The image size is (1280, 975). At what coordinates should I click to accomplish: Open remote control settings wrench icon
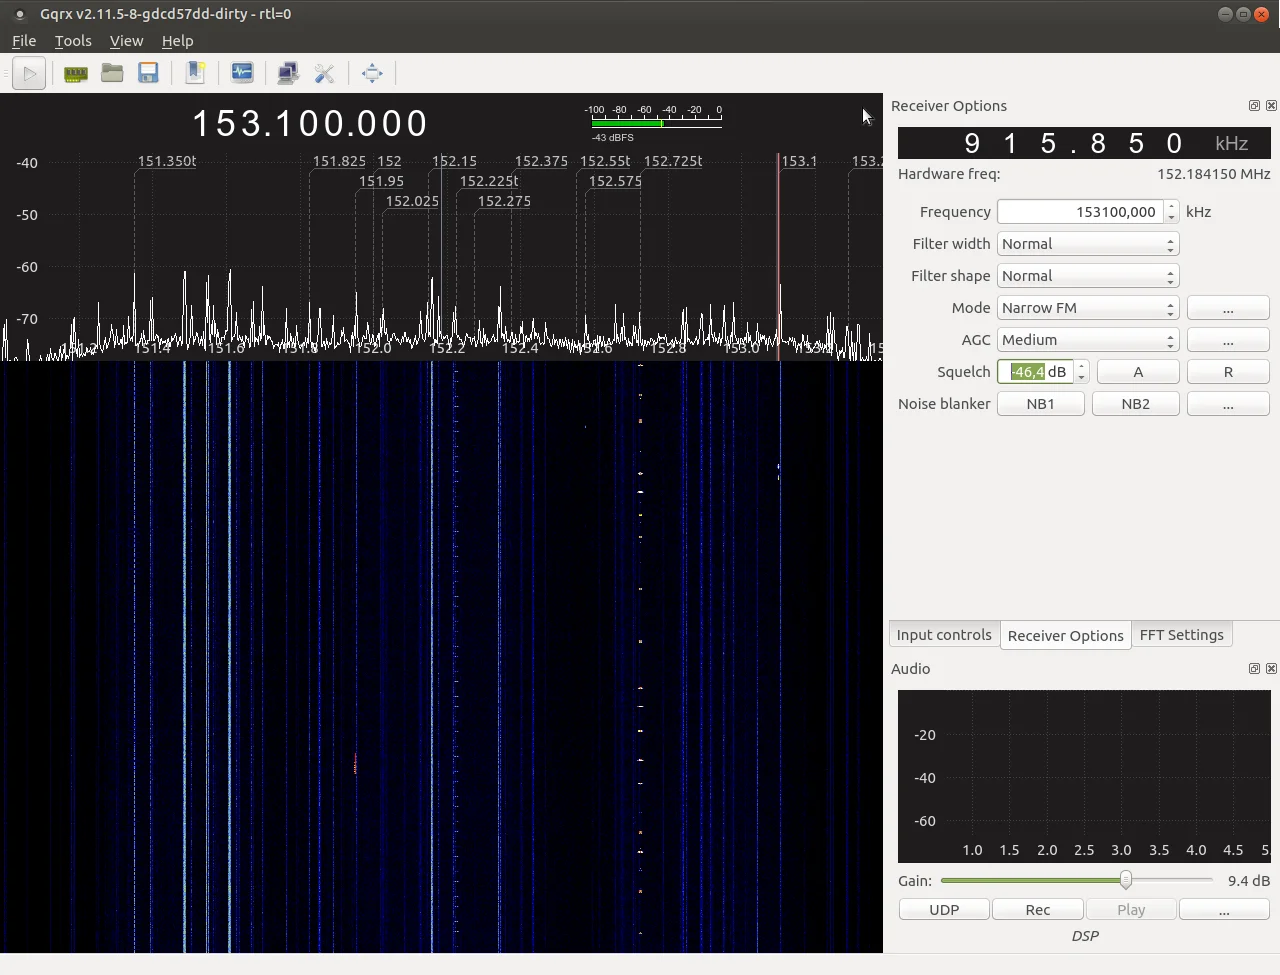(324, 73)
